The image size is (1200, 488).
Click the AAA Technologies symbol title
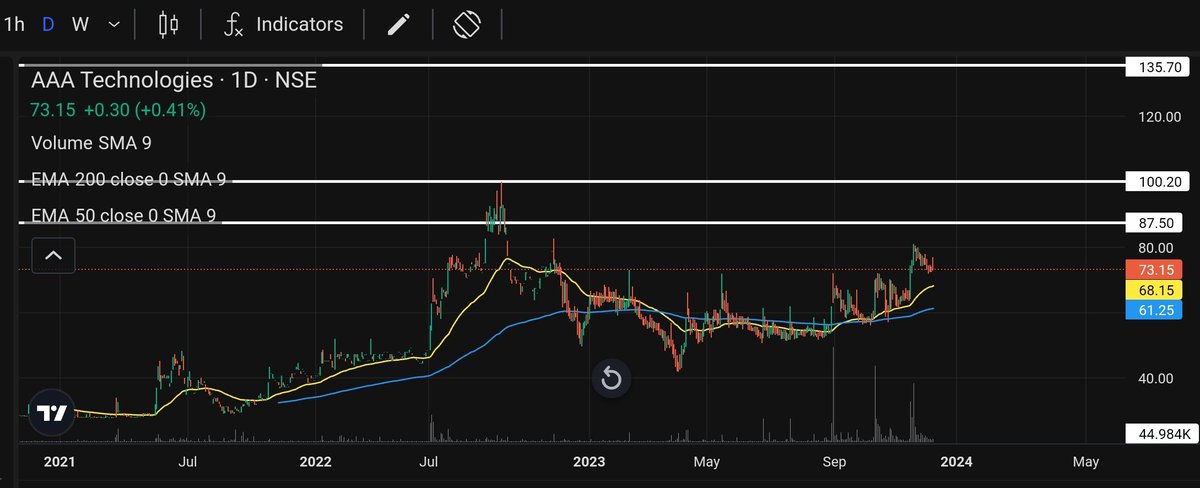tap(174, 81)
